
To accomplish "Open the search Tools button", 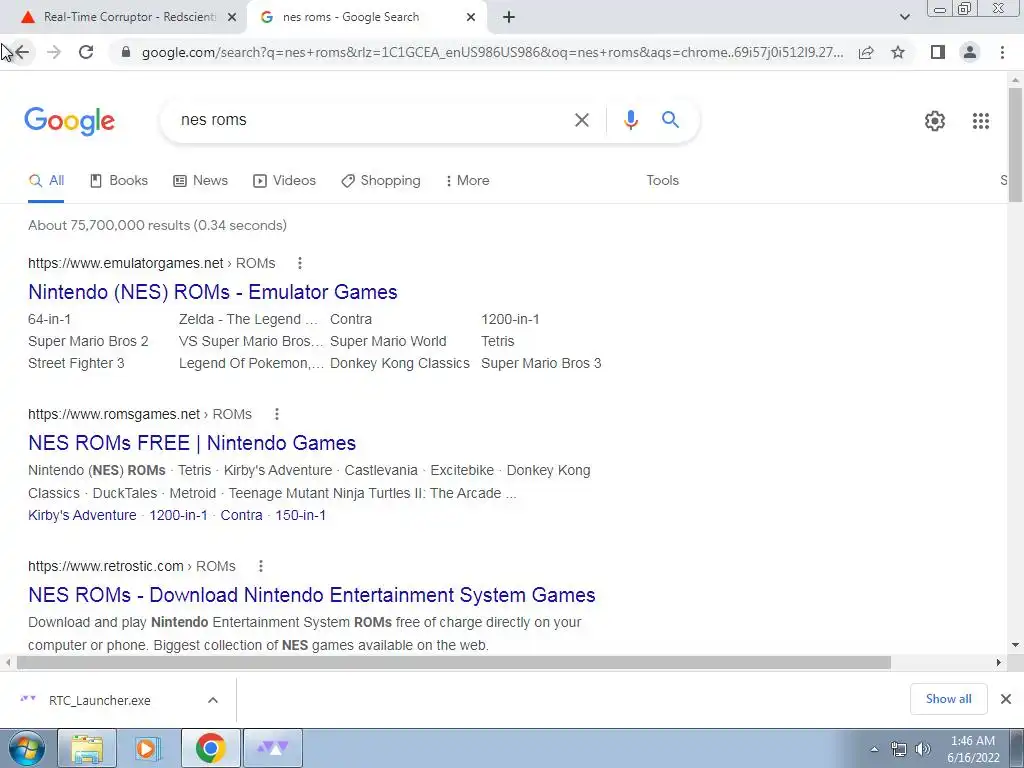I will [662, 181].
